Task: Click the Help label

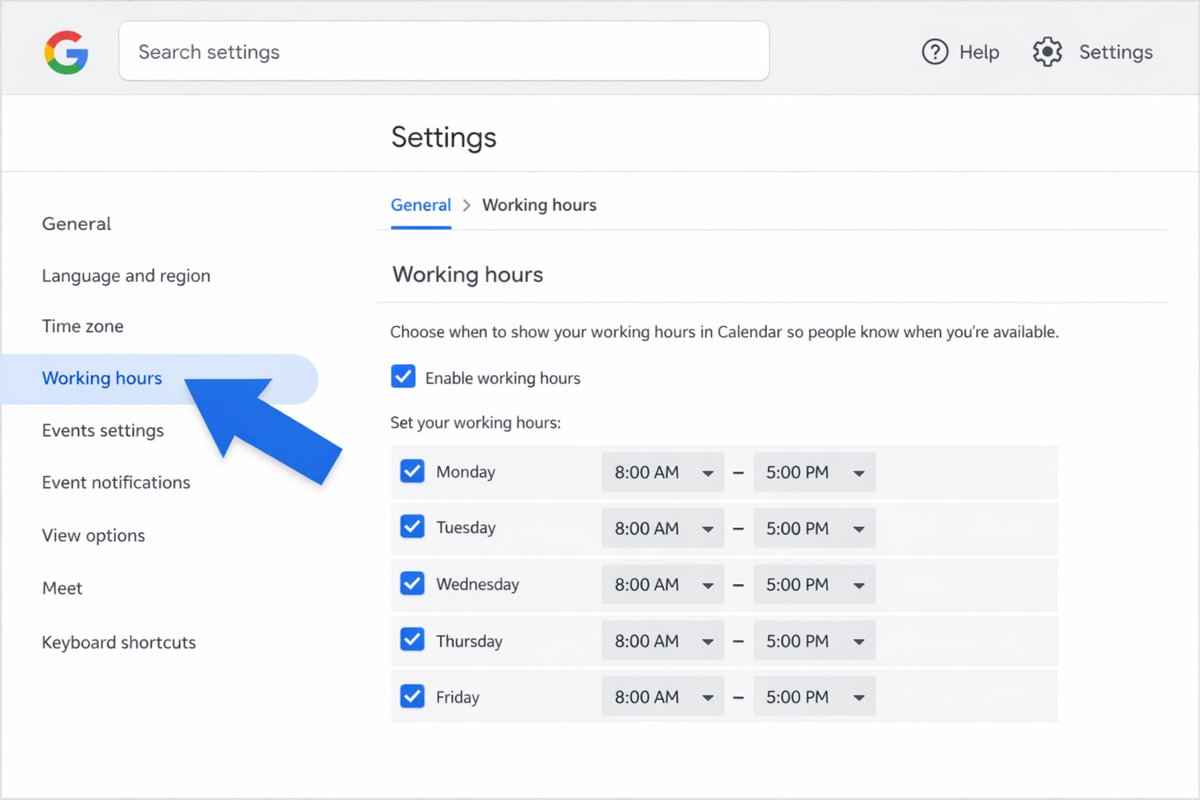Action: (x=979, y=52)
